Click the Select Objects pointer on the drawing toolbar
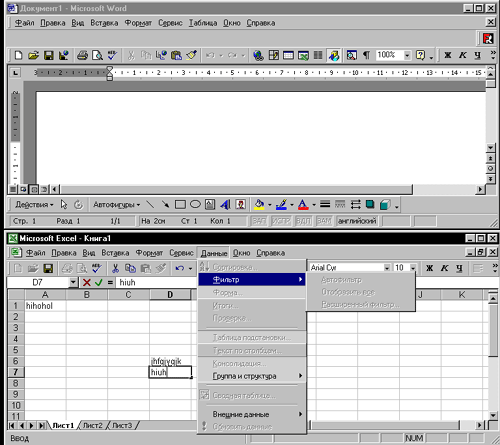The height and width of the screenshot is (445, 500). click(64, 204)
